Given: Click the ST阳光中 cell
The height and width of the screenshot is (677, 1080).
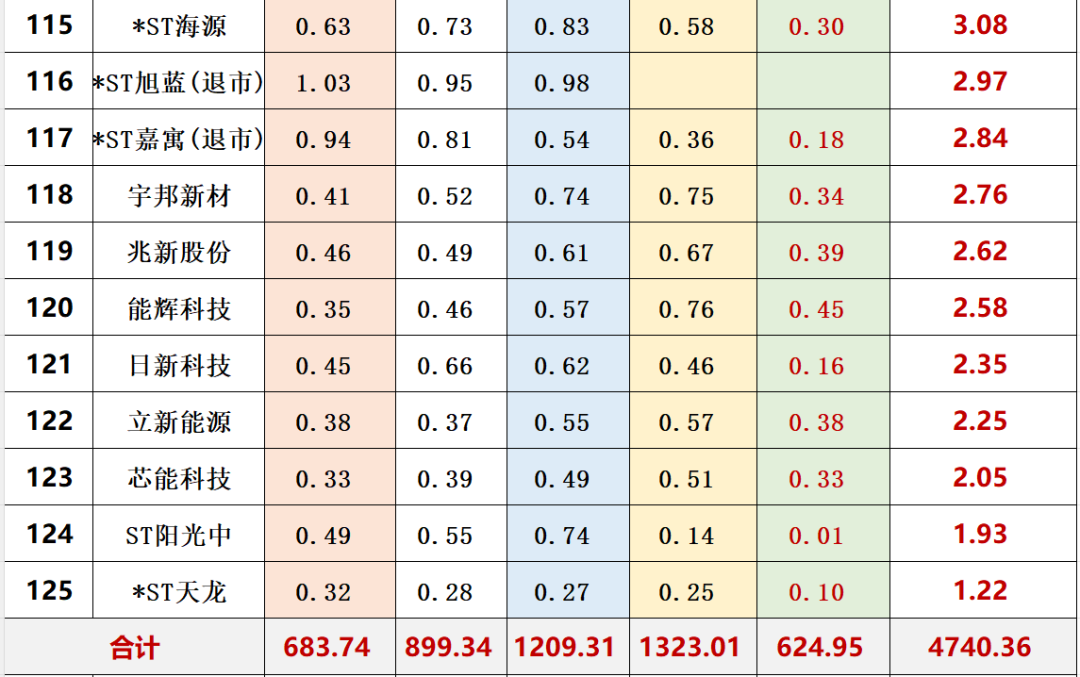Looking at the screenshot, I should pos(179,535).
